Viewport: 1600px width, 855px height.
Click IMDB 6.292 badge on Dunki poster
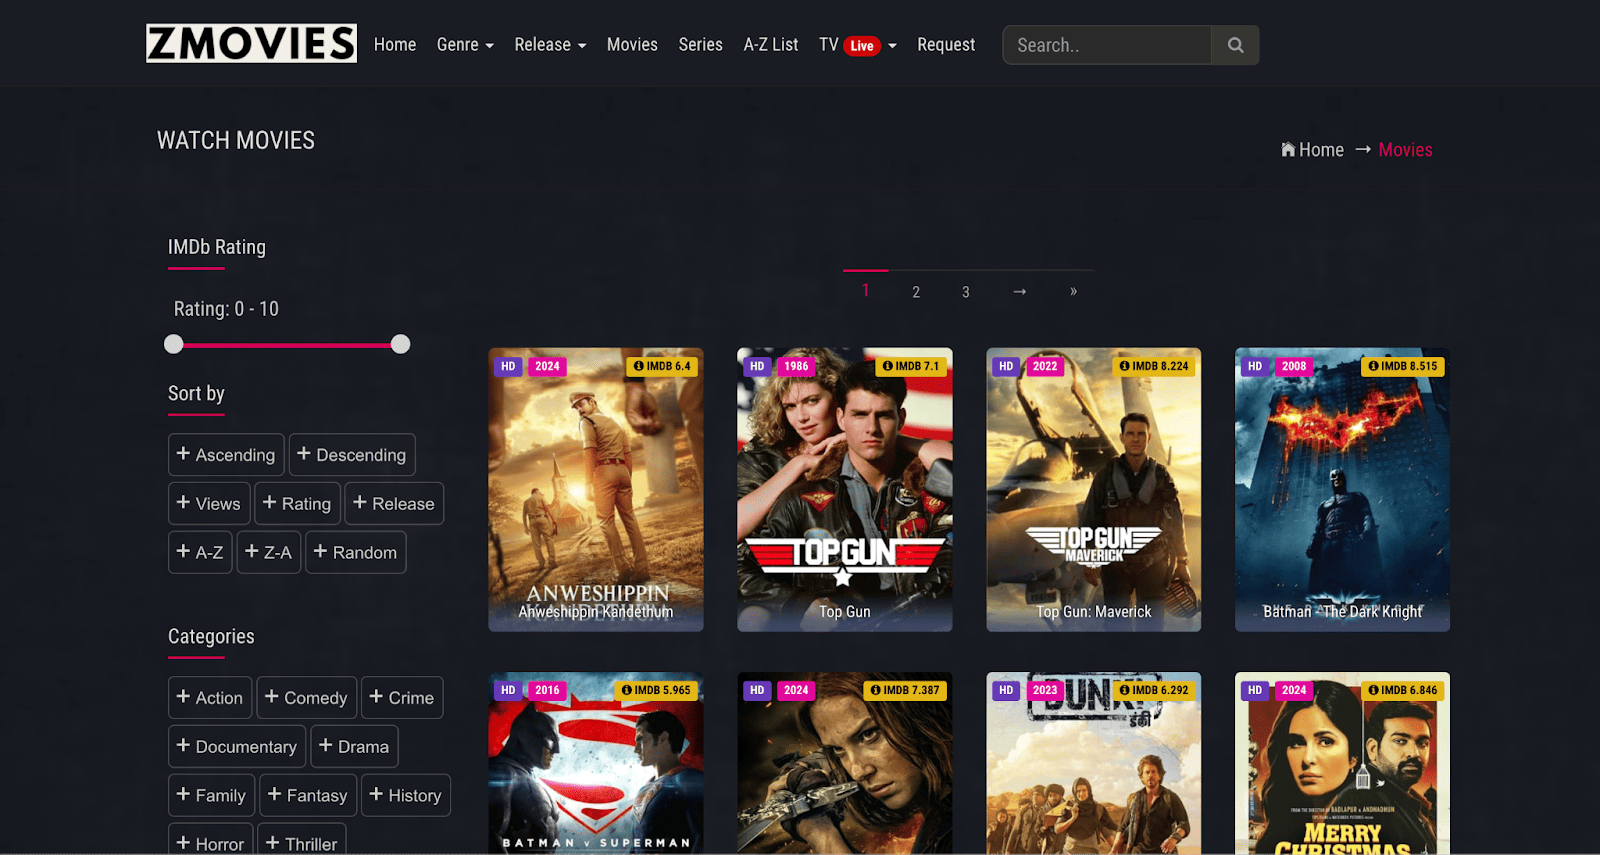coord(1154,690)
